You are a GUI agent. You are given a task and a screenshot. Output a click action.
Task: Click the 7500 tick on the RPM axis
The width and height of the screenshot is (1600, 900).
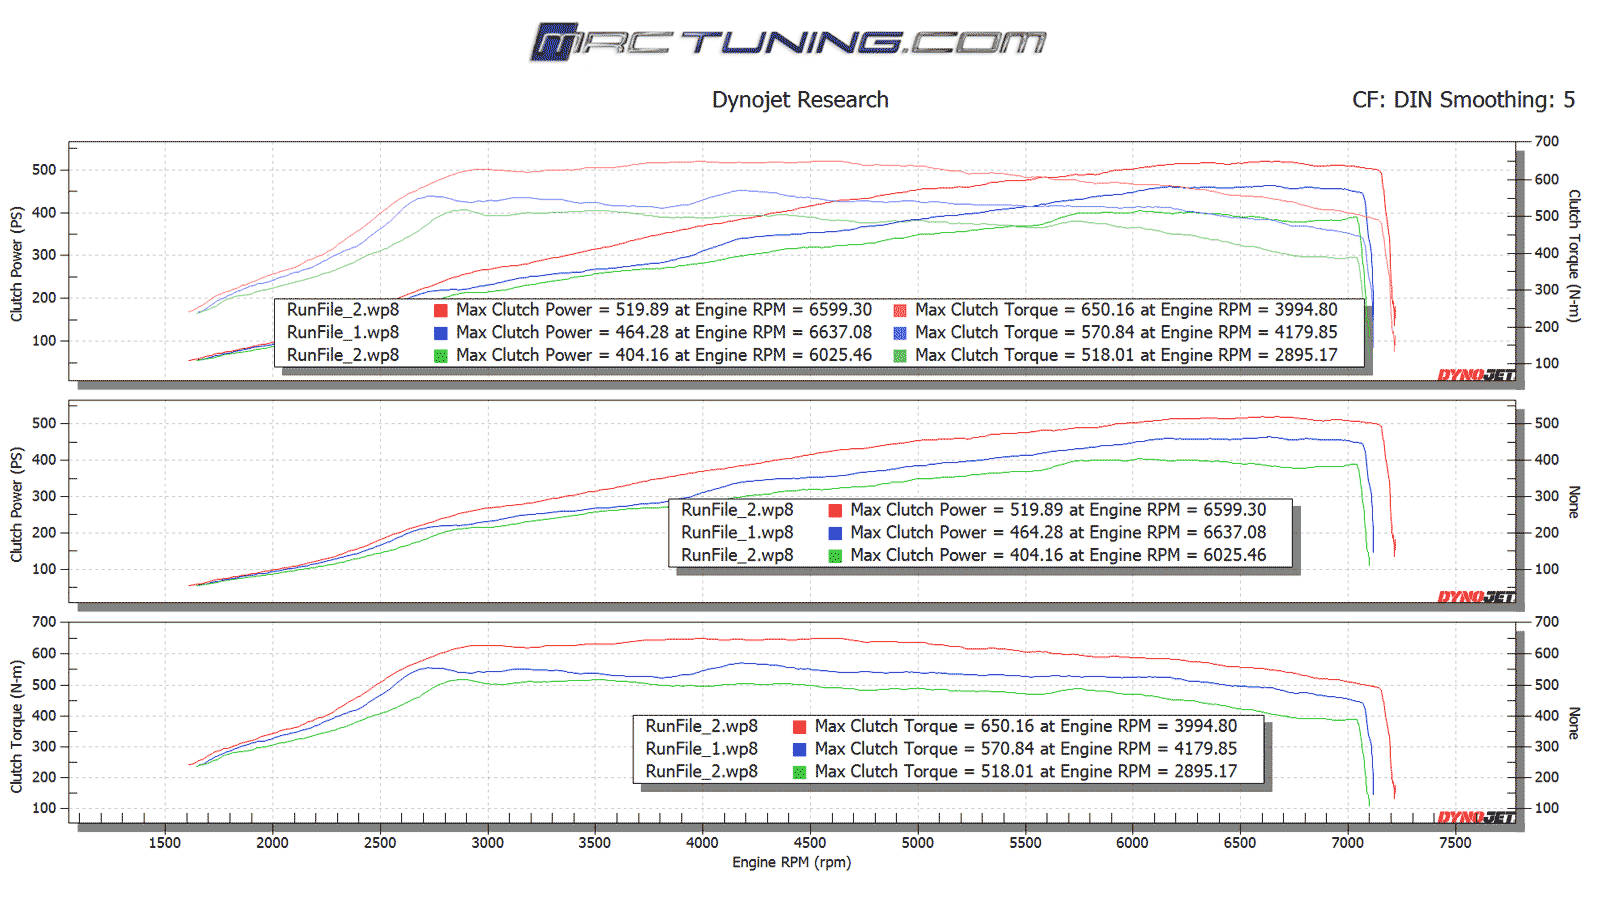tap(1455, 842)
